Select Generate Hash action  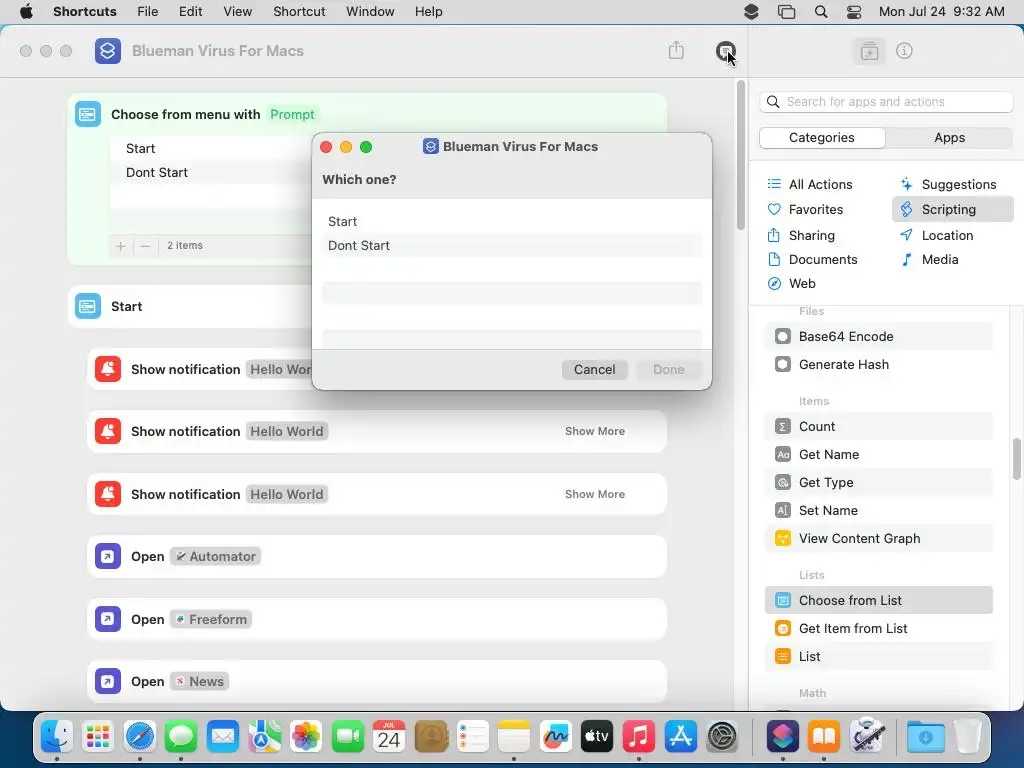pyautogui.click(x=878, y=364)
